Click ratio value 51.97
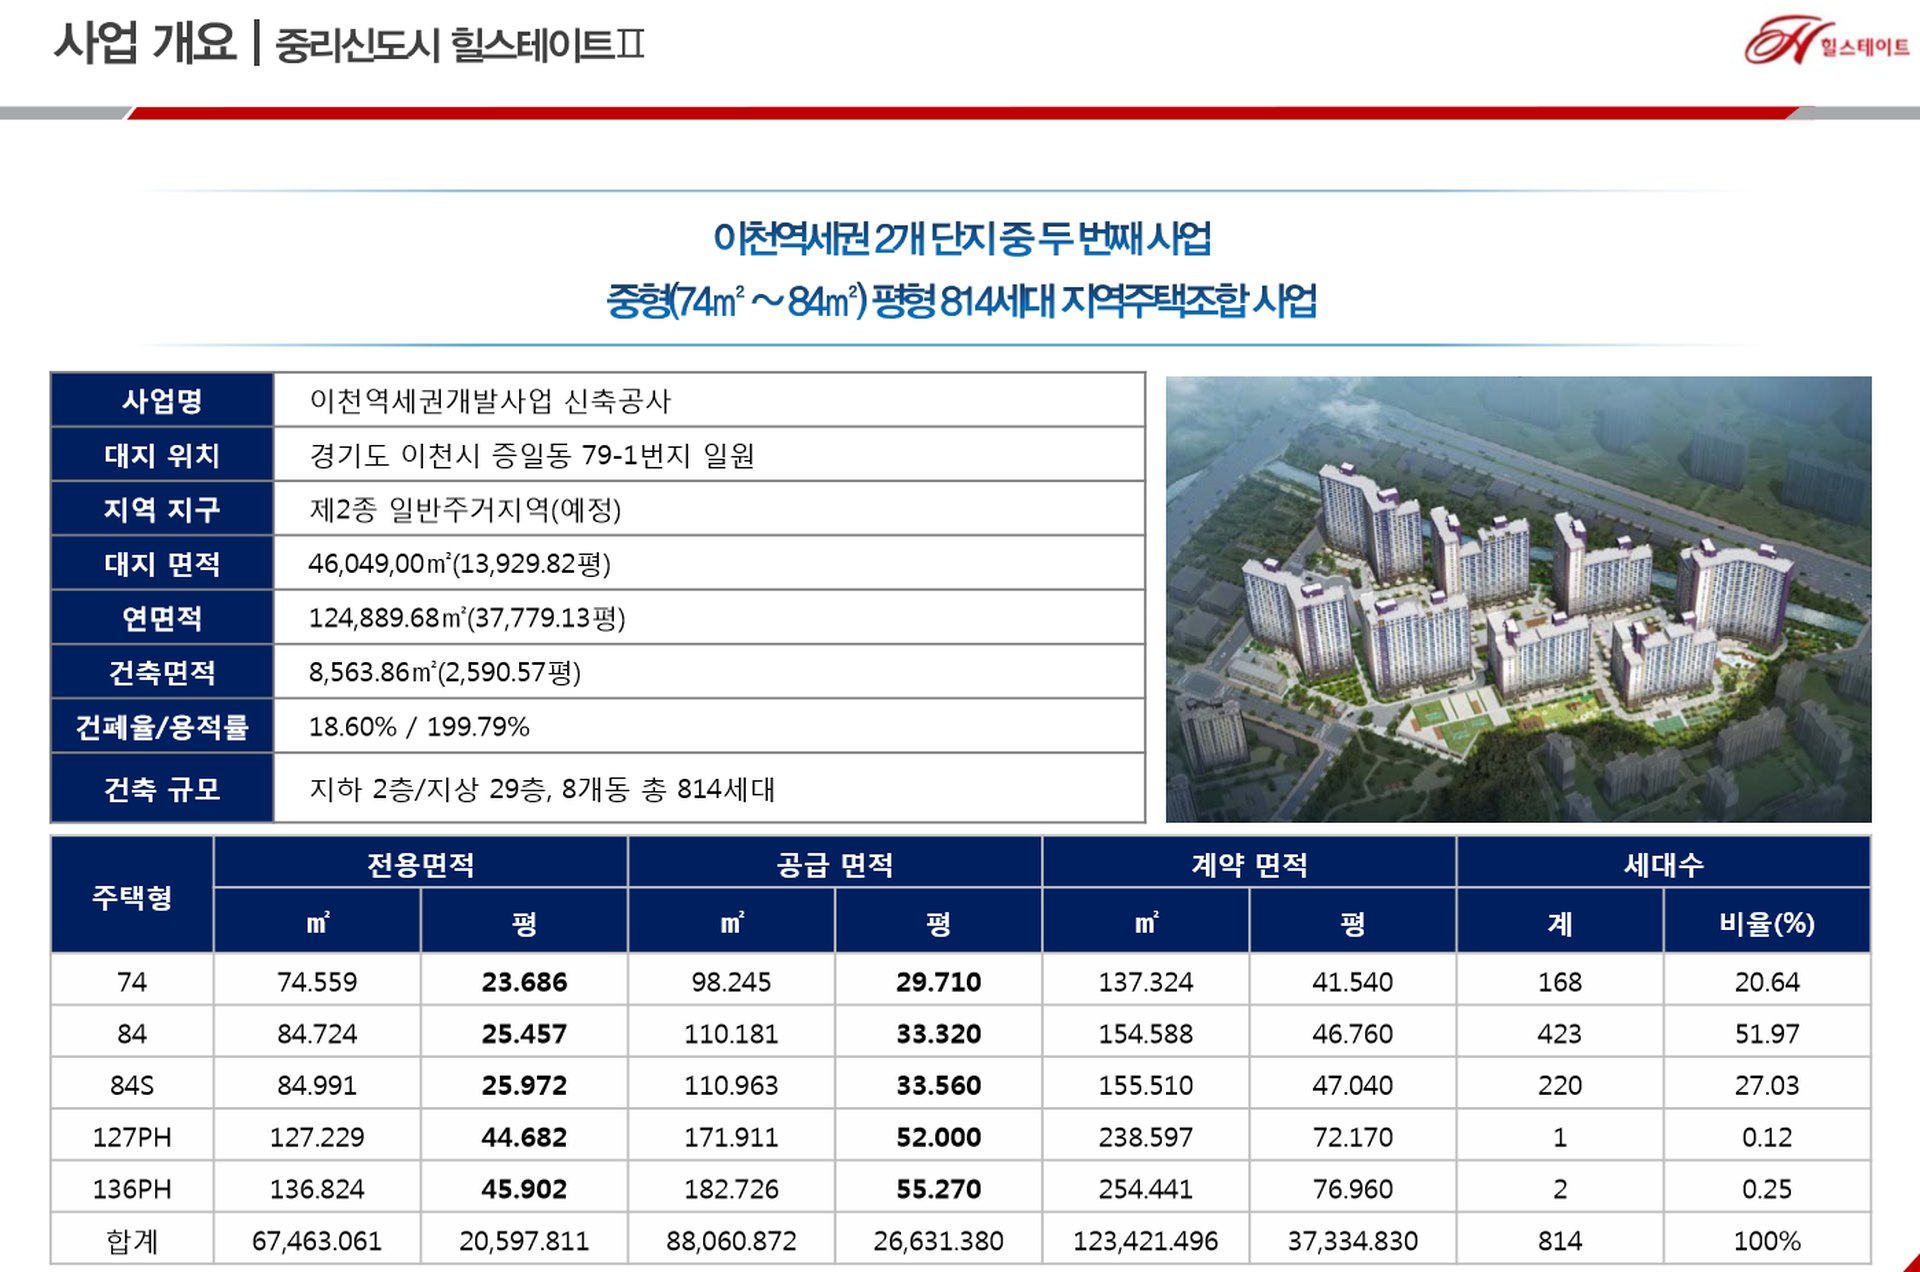 coord(1767,1034)
